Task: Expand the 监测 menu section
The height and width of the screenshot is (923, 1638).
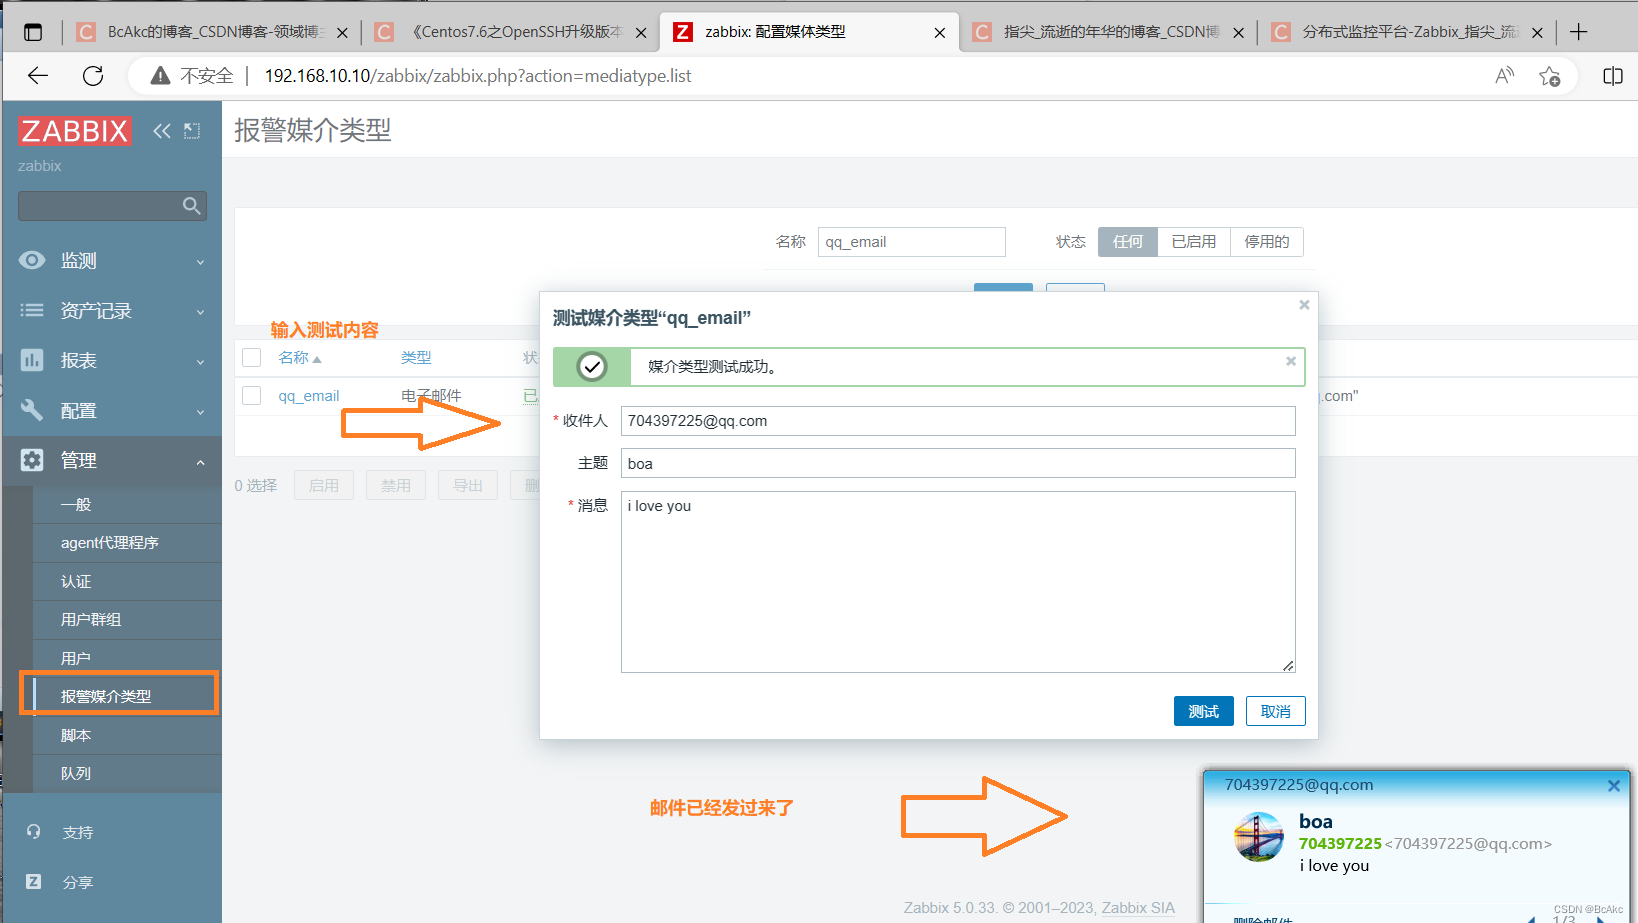Action: click(x=112, y=260)
